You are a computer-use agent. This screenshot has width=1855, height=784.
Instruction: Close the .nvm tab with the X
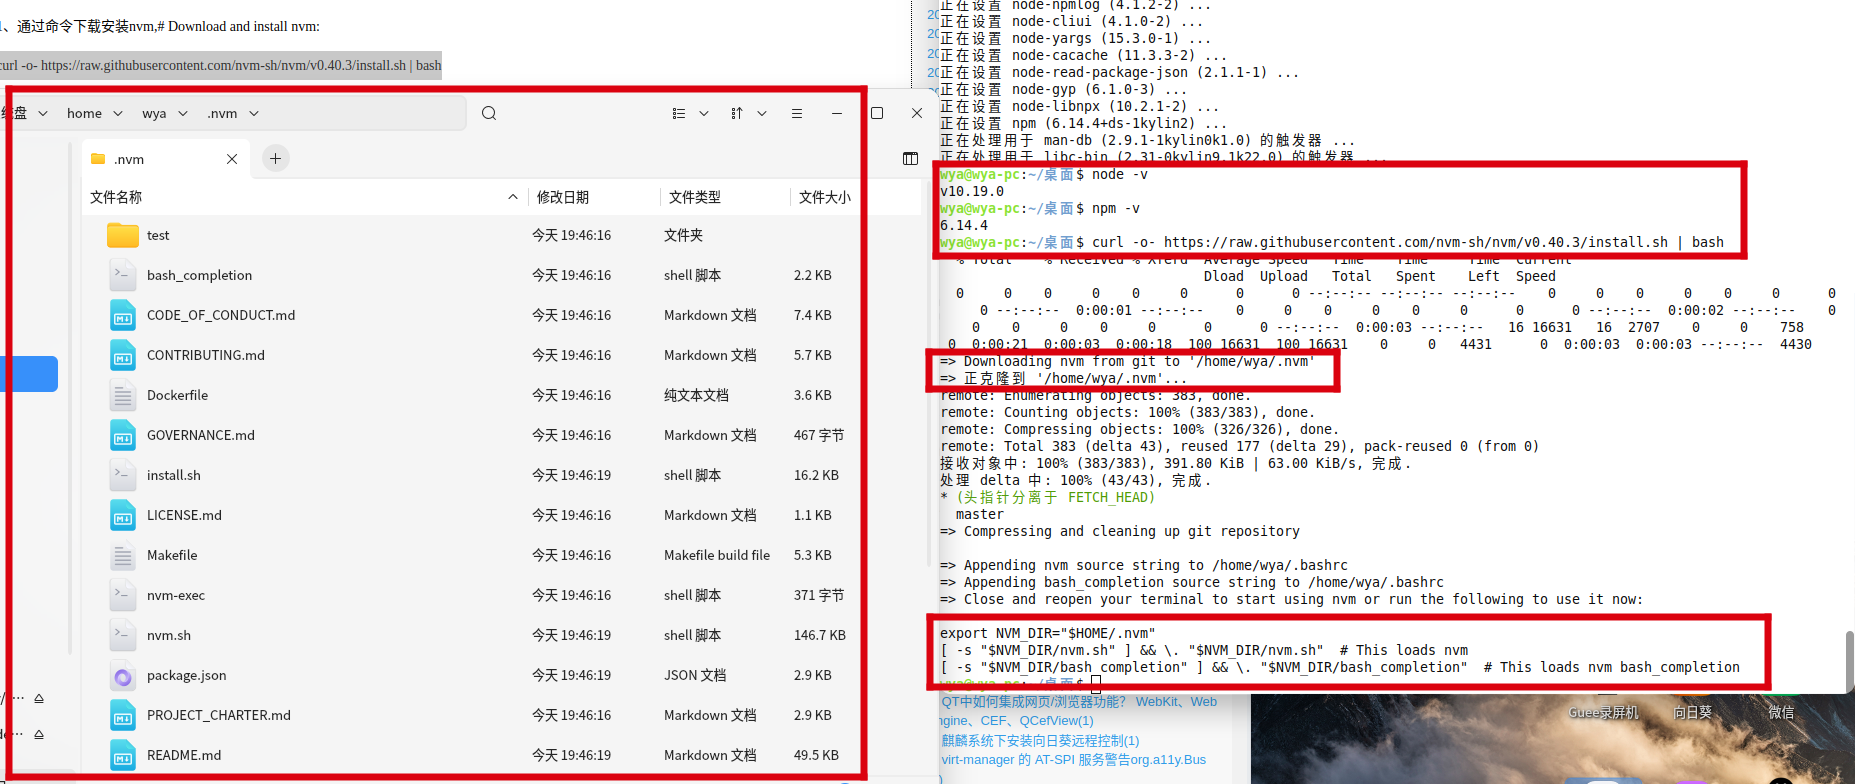(232, 159)
